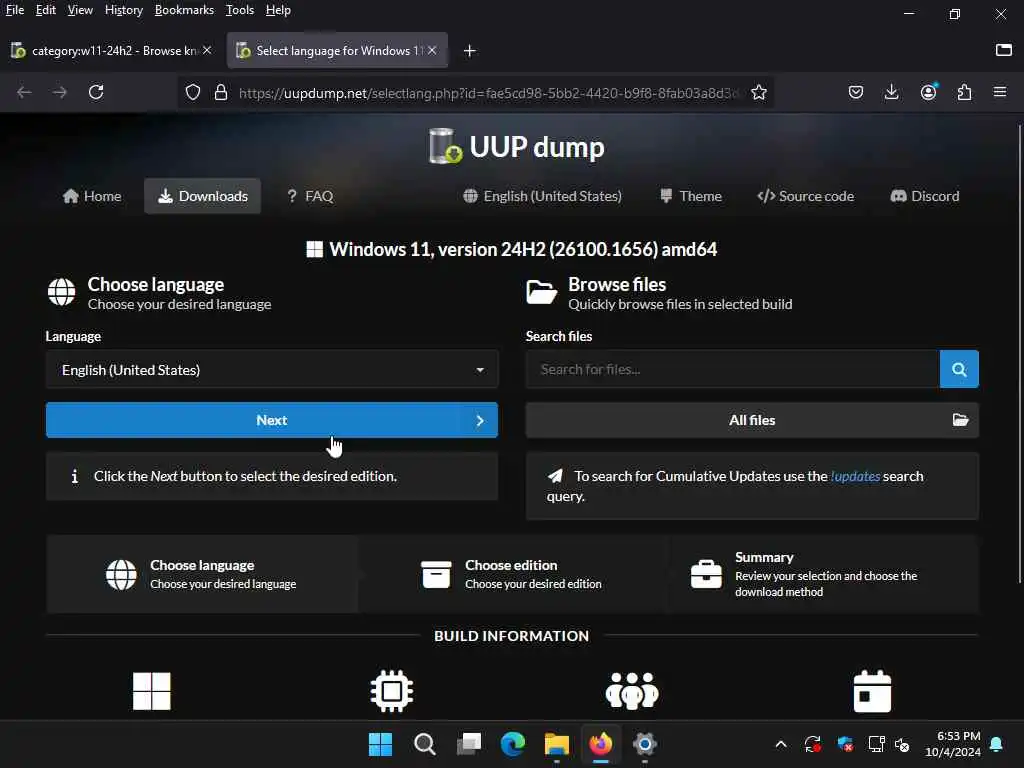
Task: Go to the Home page link
Action: click(92, 196)
